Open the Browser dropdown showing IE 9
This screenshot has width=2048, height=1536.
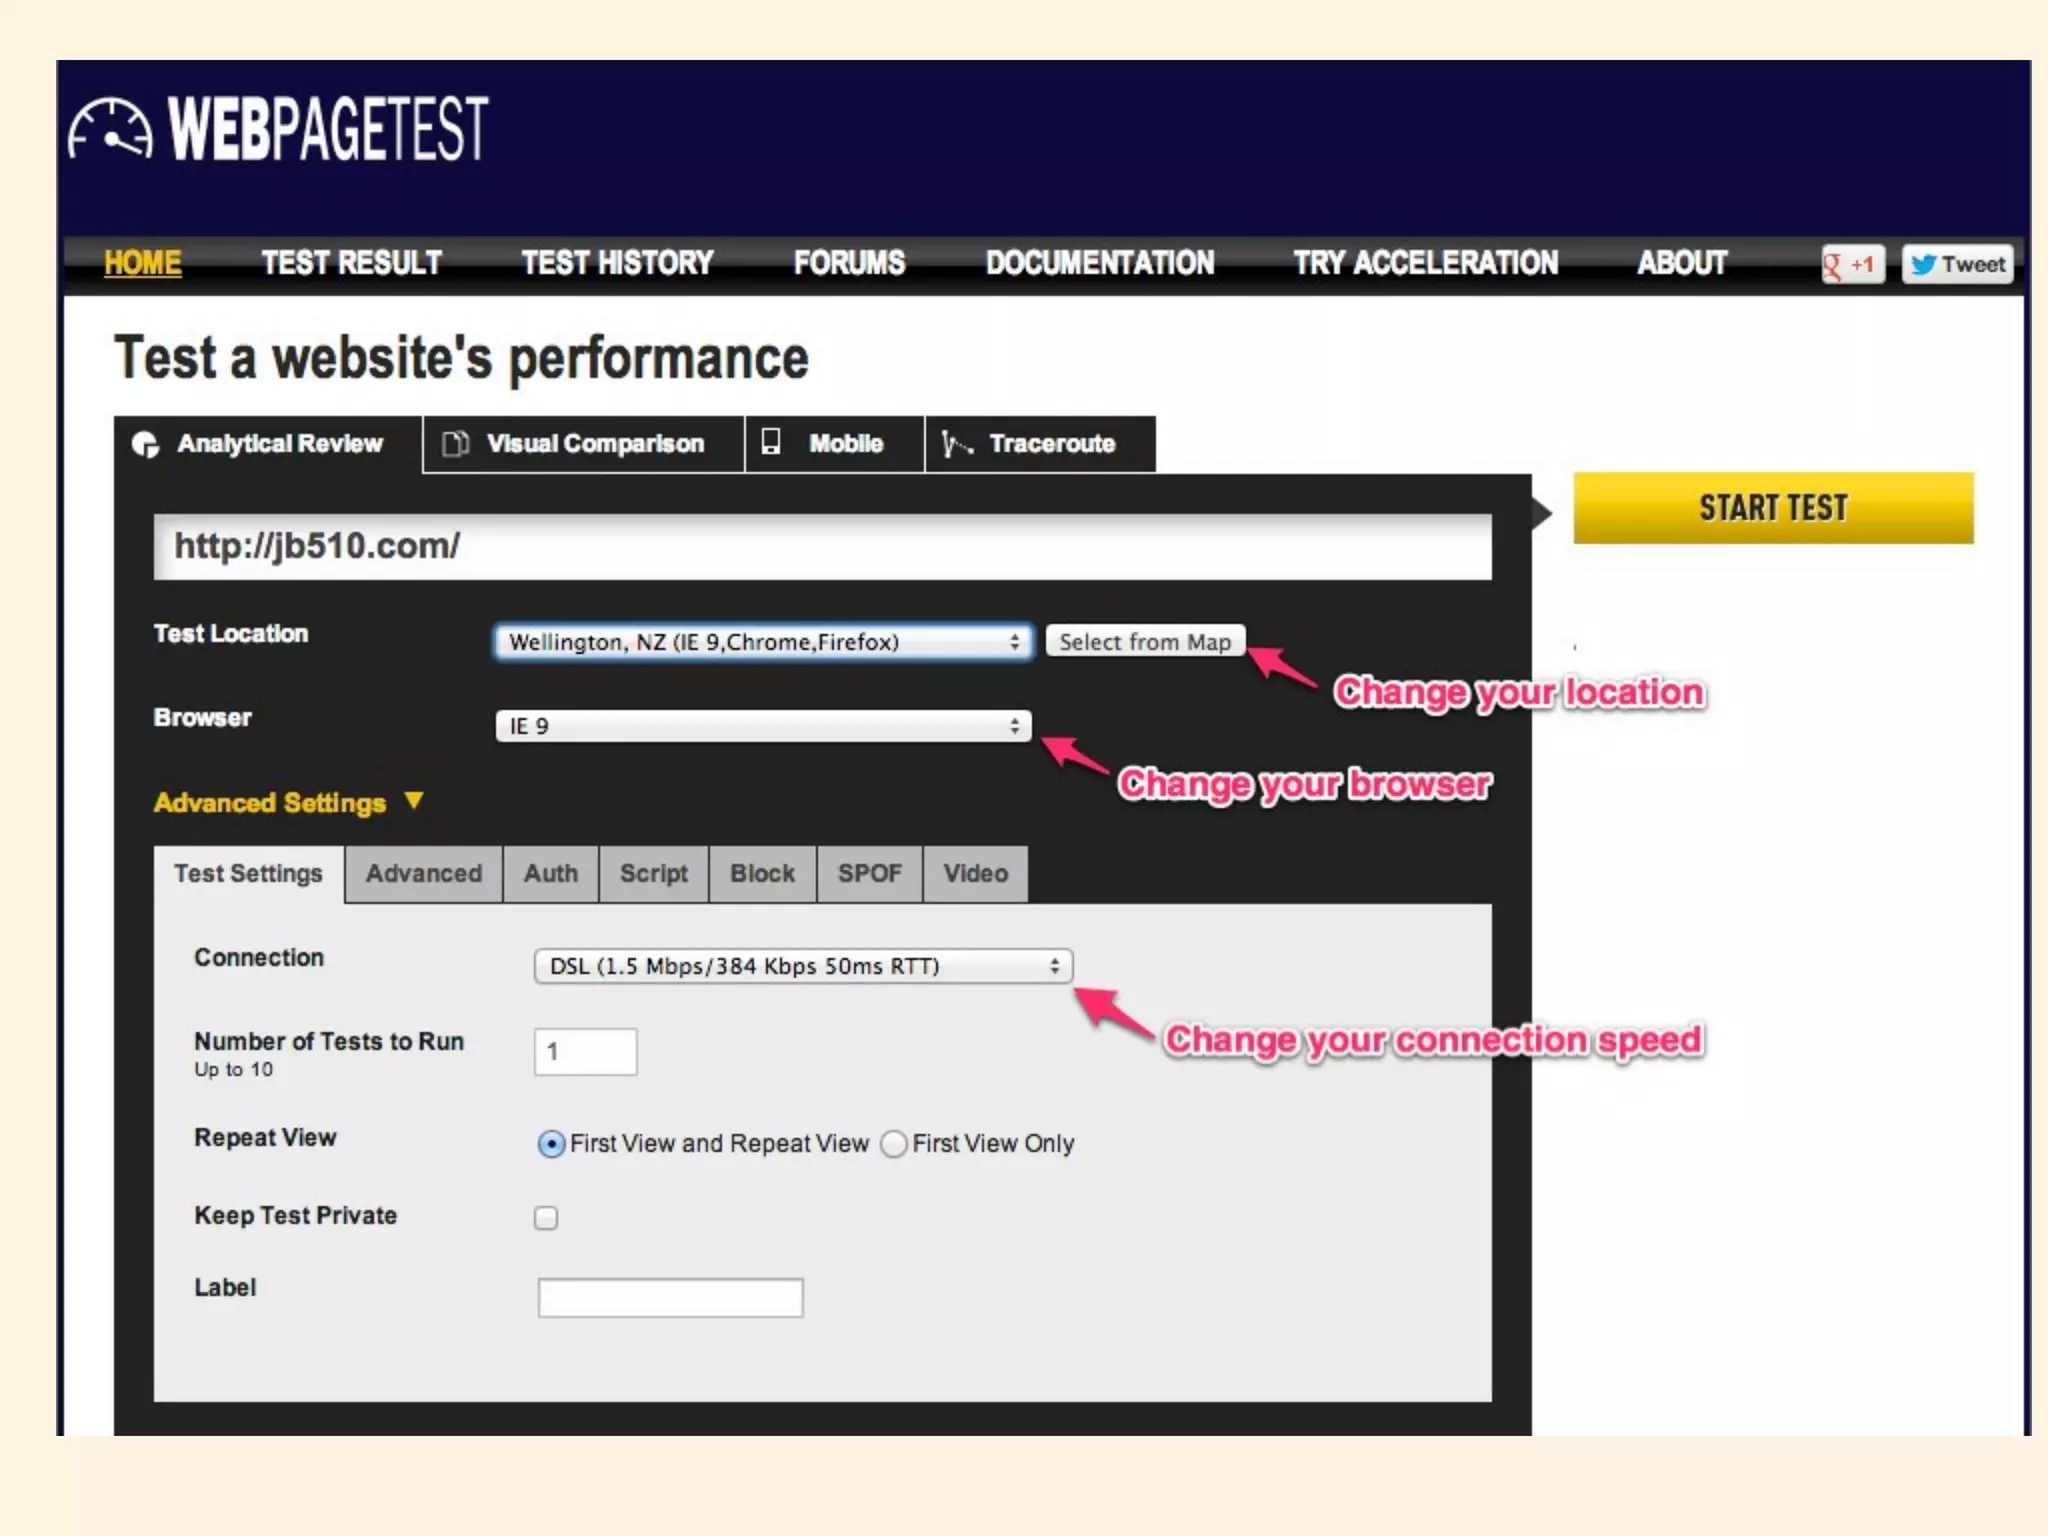(x=763, y=726)
